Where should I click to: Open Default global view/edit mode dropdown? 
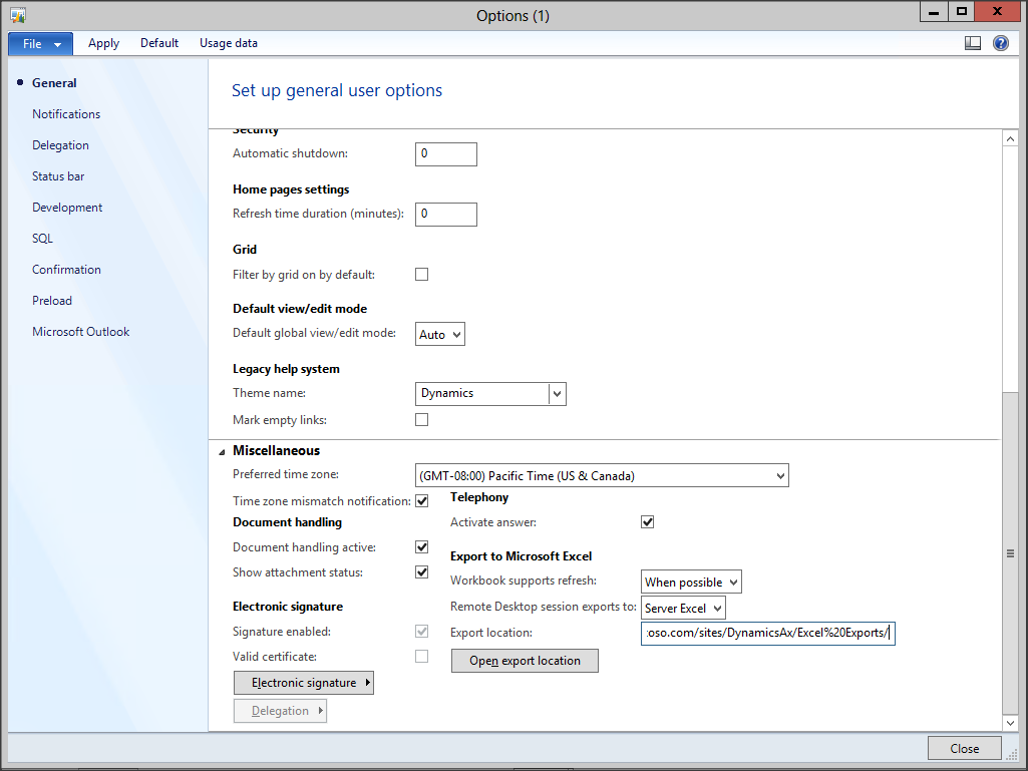(x=440, y=334)
